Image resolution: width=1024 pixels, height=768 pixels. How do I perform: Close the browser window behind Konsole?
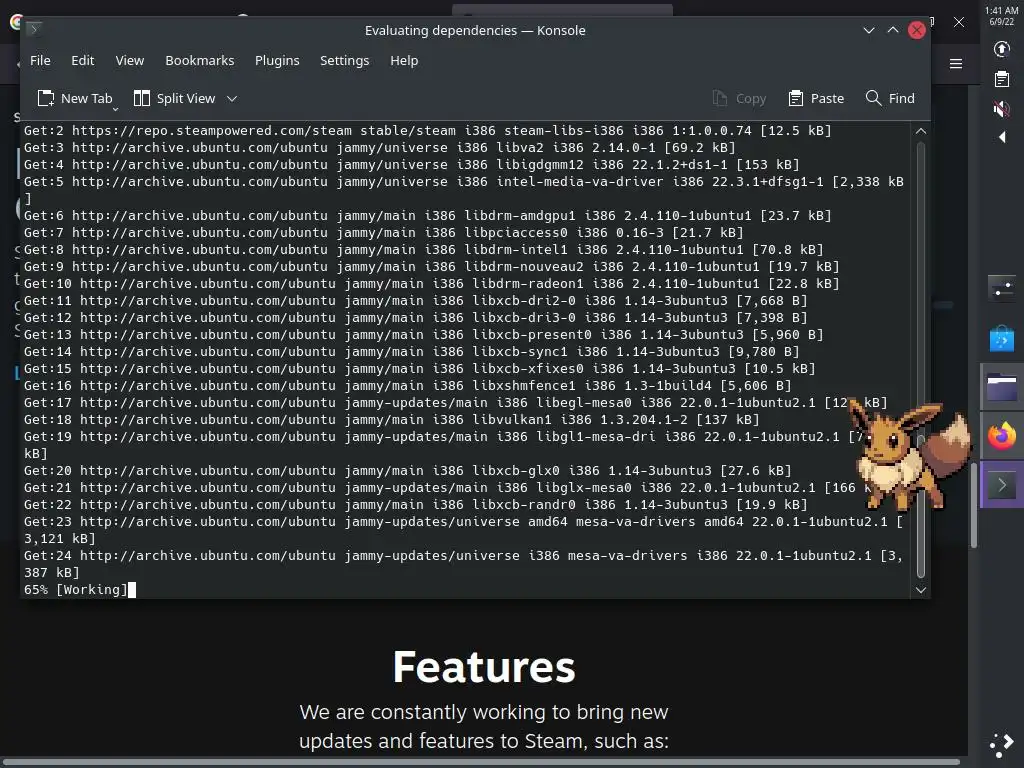(959, 22)
